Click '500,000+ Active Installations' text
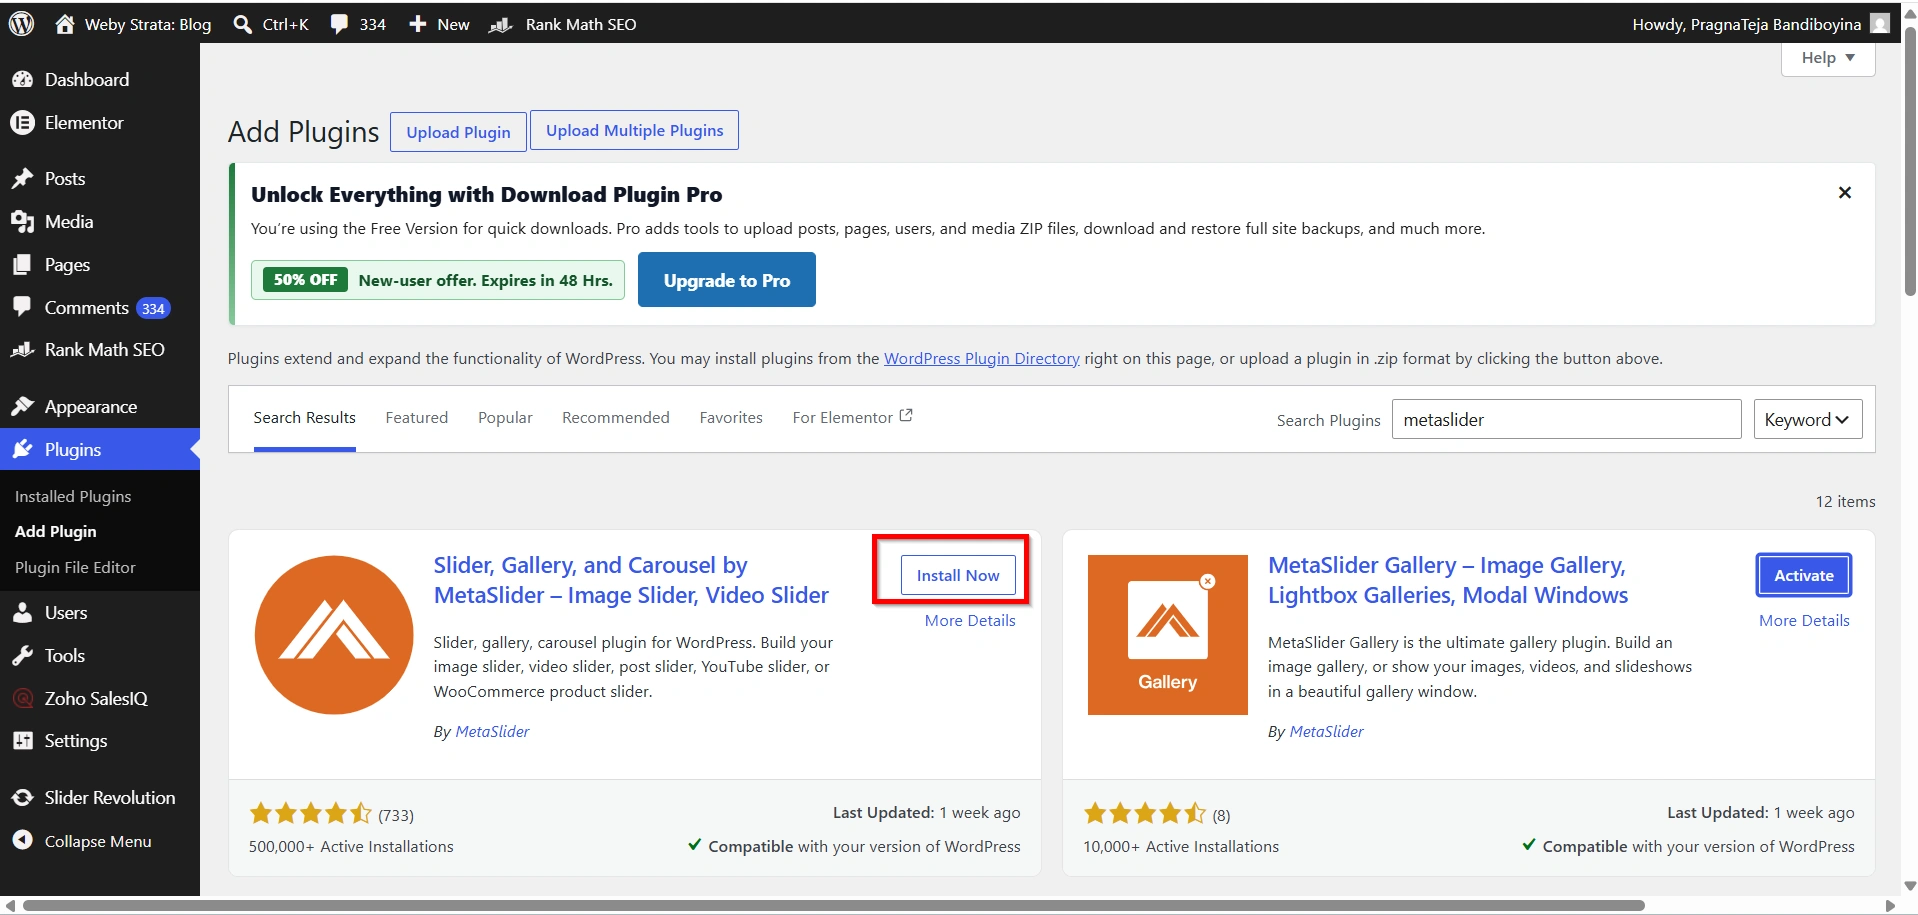Viewport: 1918px width, 915px height. (x=351, y=846)
